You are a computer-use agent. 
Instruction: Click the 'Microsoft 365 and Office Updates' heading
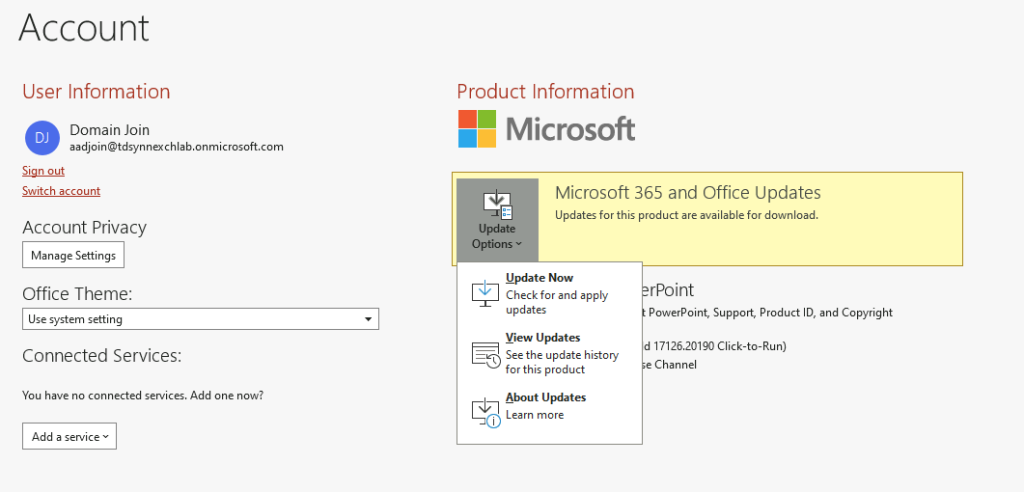point(688,193)
